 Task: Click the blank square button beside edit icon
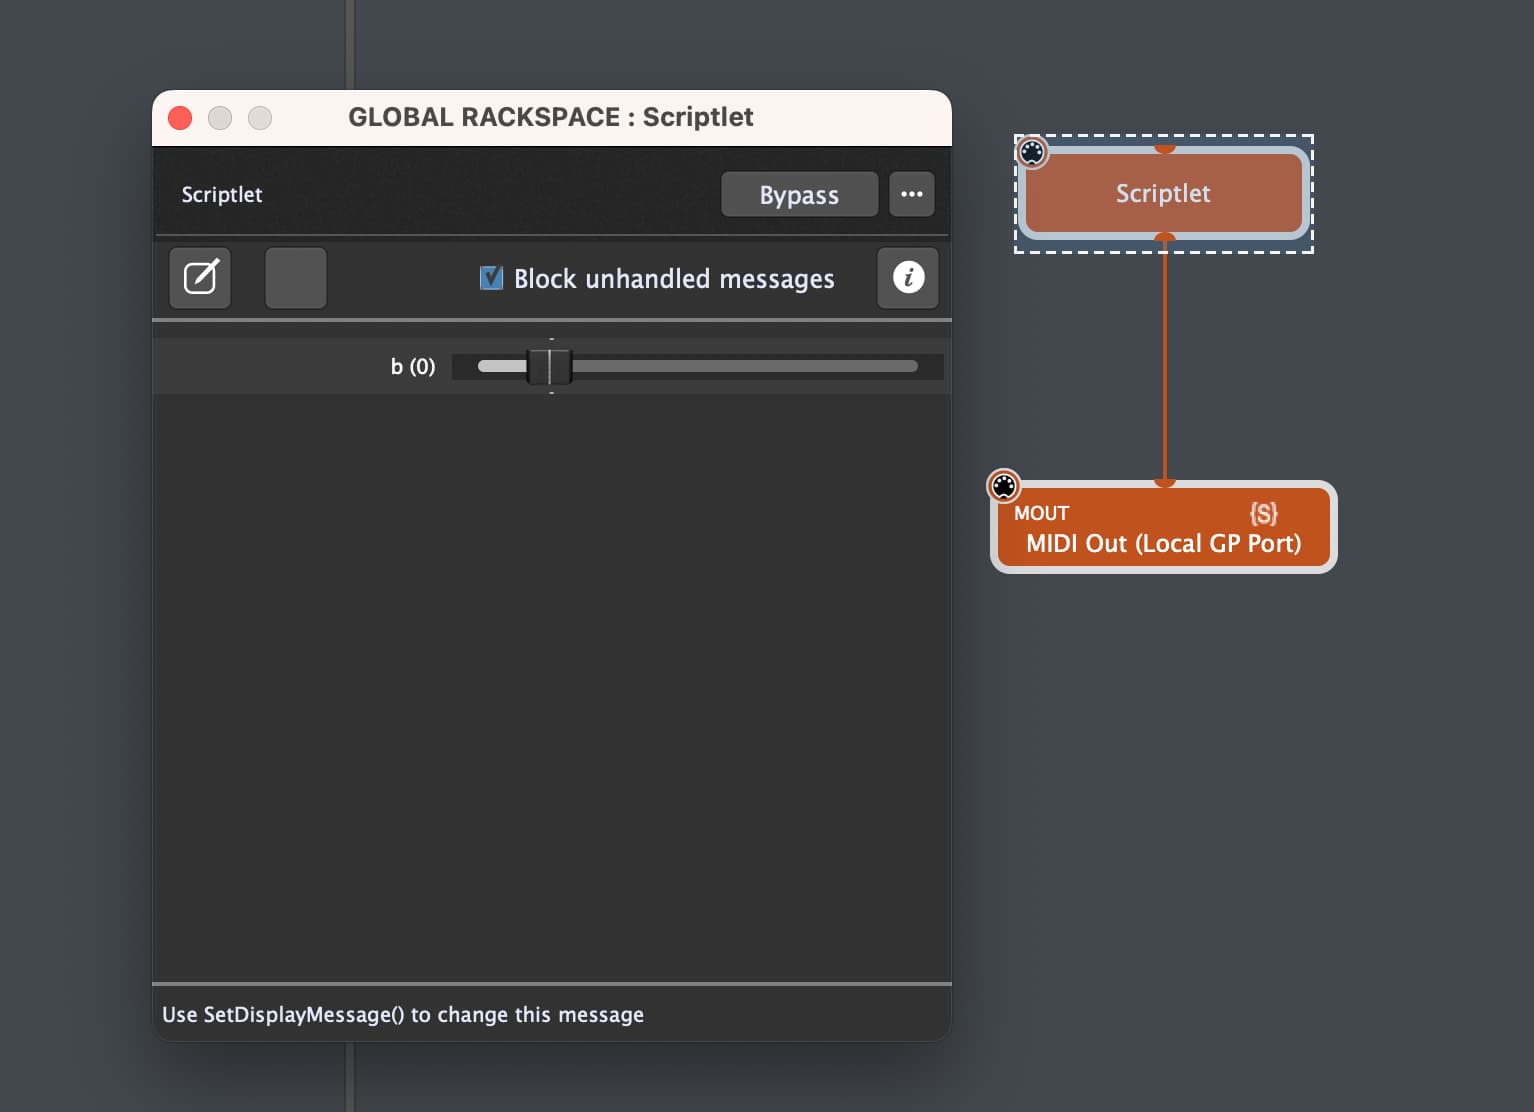tap(296, 277)
